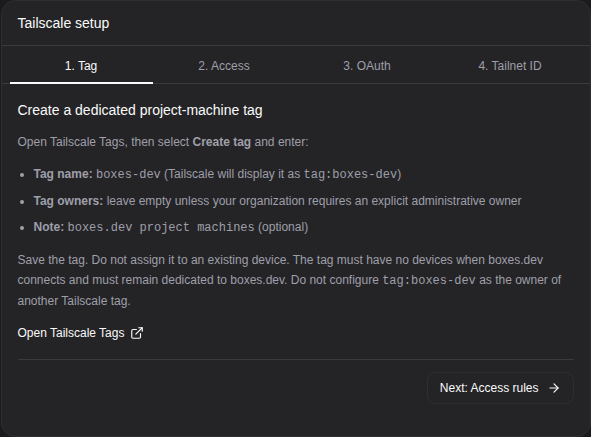Viewport: 591px width, 437px height.
Task: Open the 2. Access tab
Action: tap(224, 66)
